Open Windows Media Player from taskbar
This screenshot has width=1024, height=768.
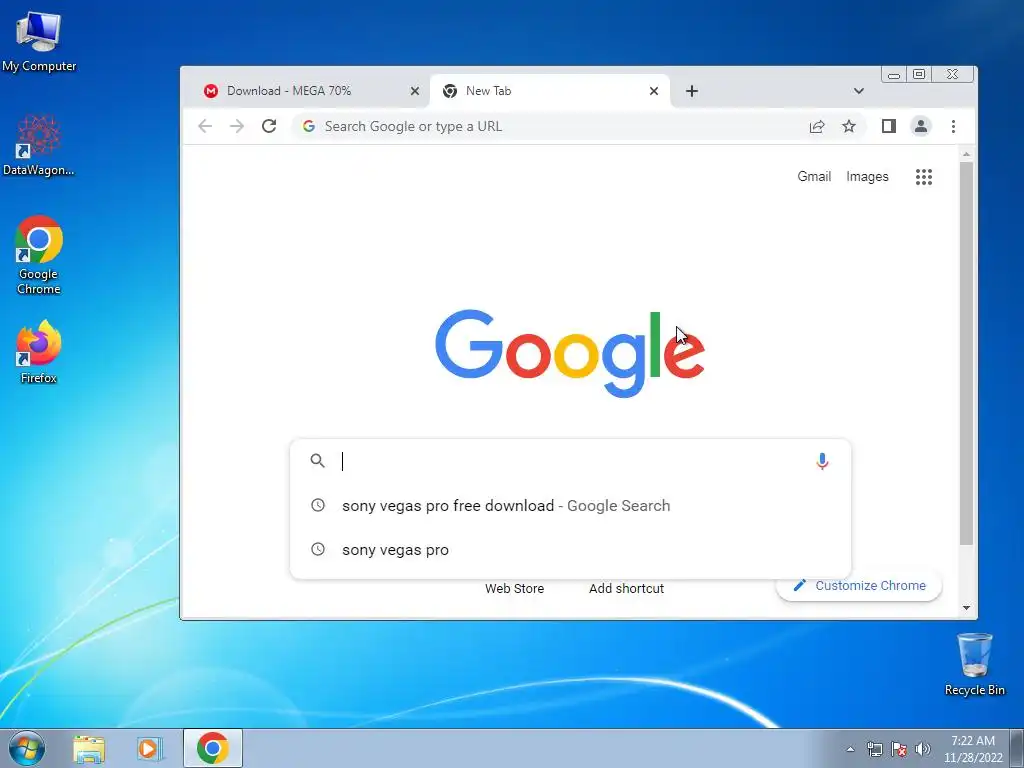coord(150,748)
